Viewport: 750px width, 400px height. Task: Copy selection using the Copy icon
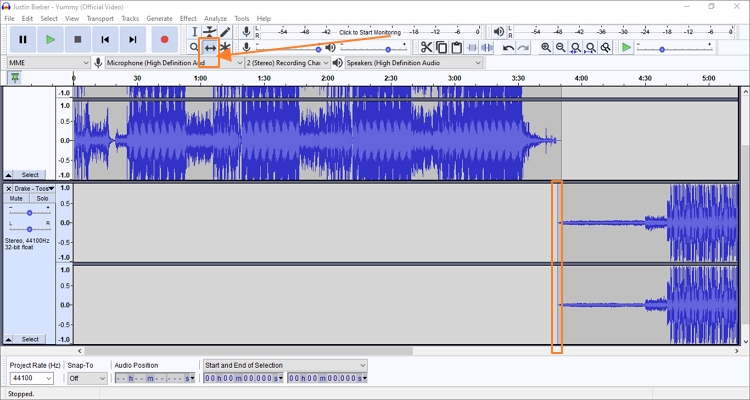pos(441,47)
